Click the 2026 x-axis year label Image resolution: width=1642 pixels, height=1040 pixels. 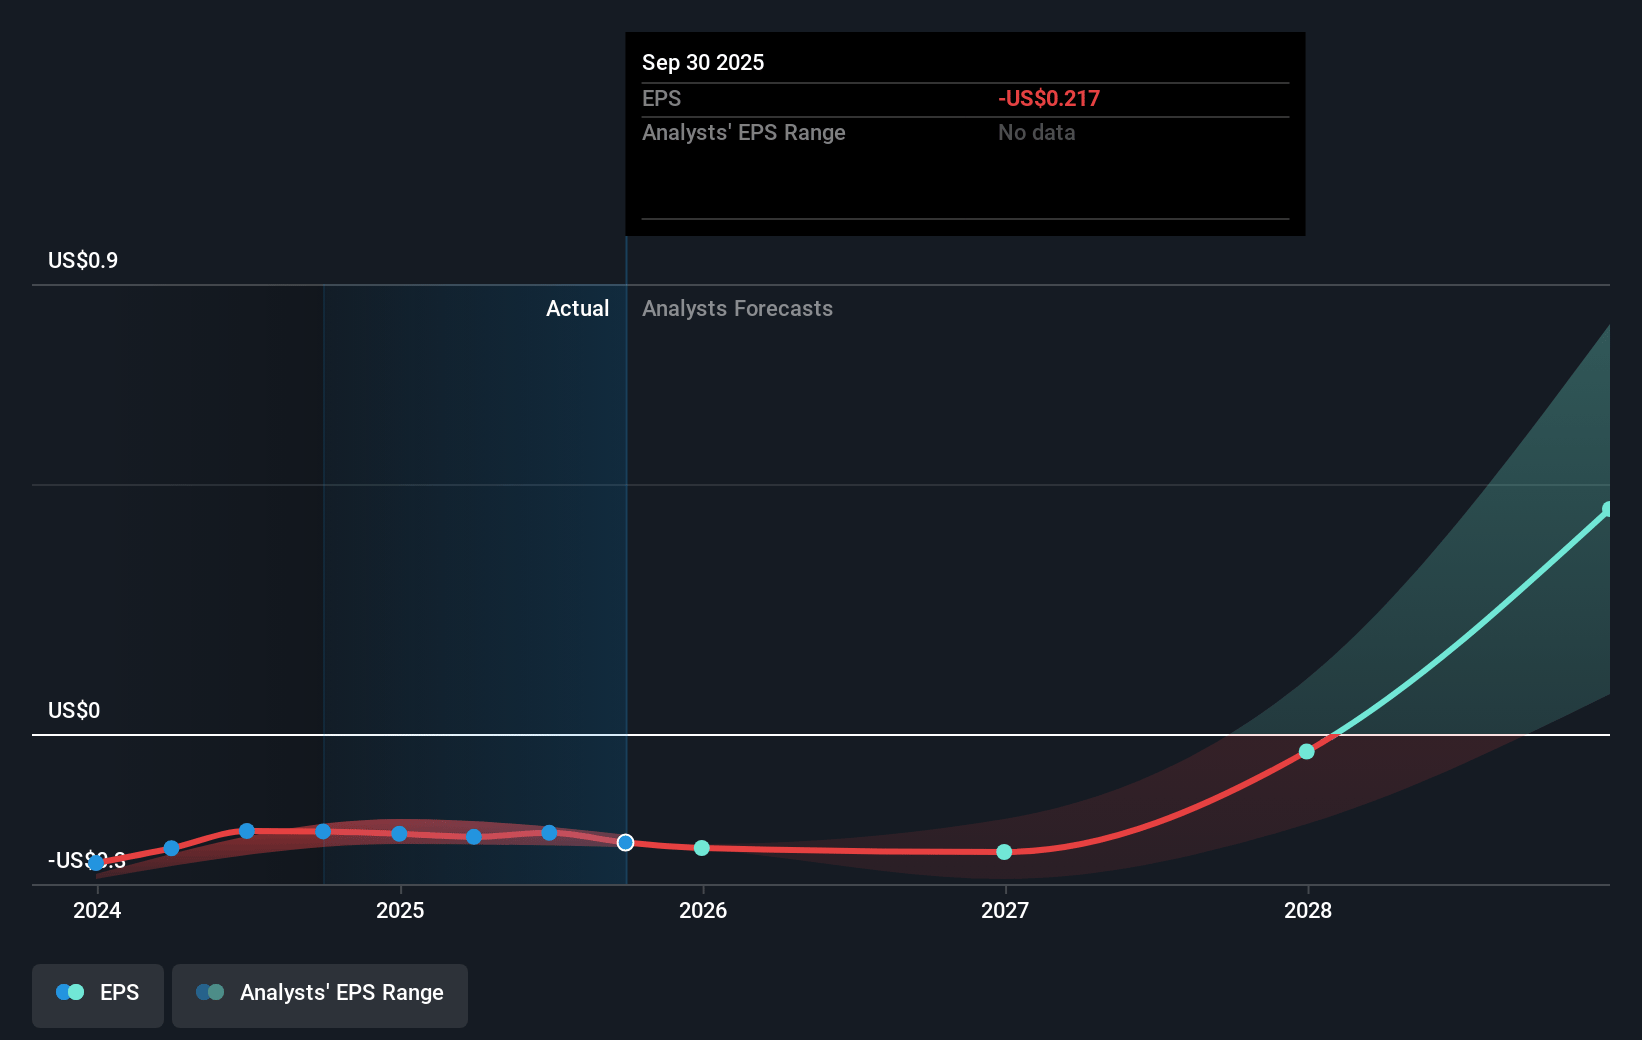click(x=702, y=911)
